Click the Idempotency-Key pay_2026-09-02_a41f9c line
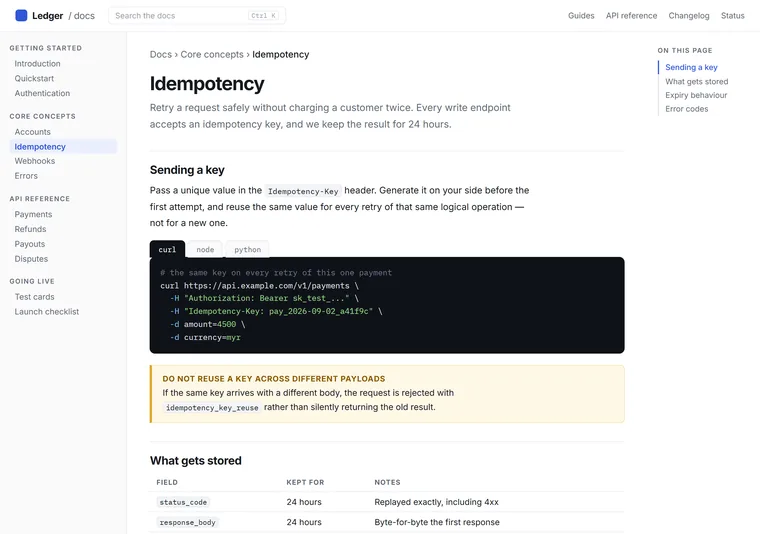Screen dimensions: 760x534 [276, 311]
